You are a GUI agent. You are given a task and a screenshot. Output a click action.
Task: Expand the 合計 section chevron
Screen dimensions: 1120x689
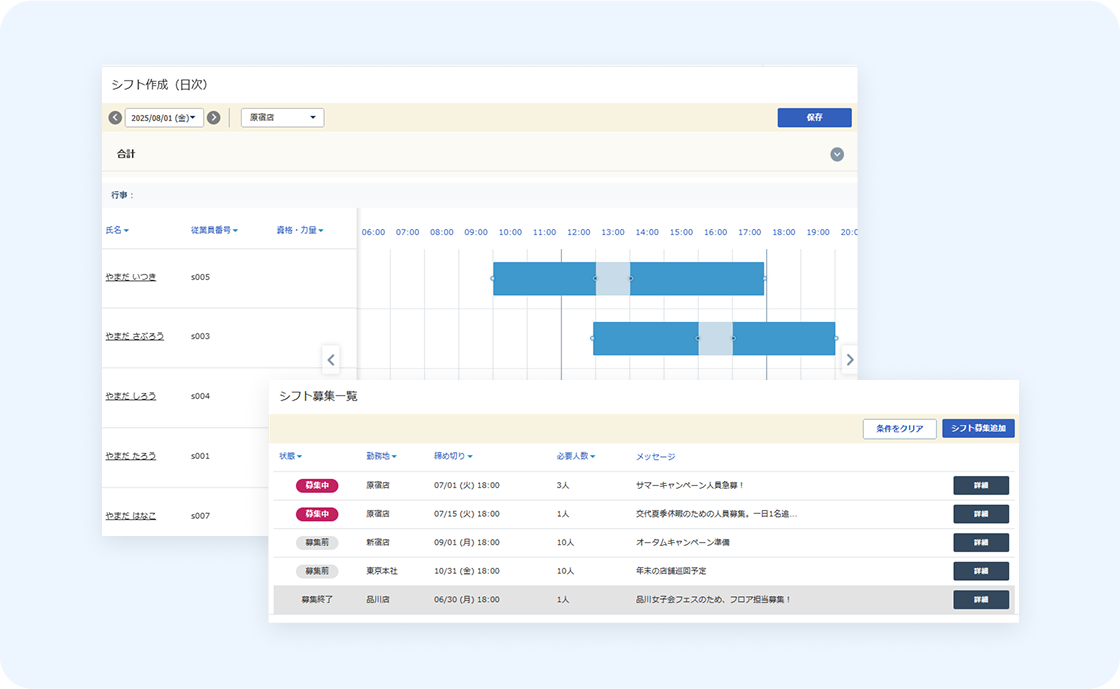(837, 155)
